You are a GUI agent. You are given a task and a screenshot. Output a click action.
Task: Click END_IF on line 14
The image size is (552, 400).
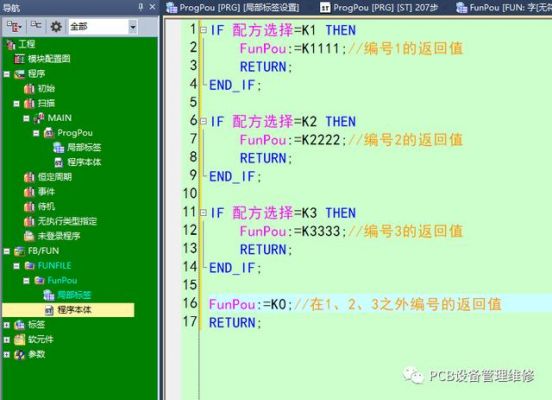[232, 268]
